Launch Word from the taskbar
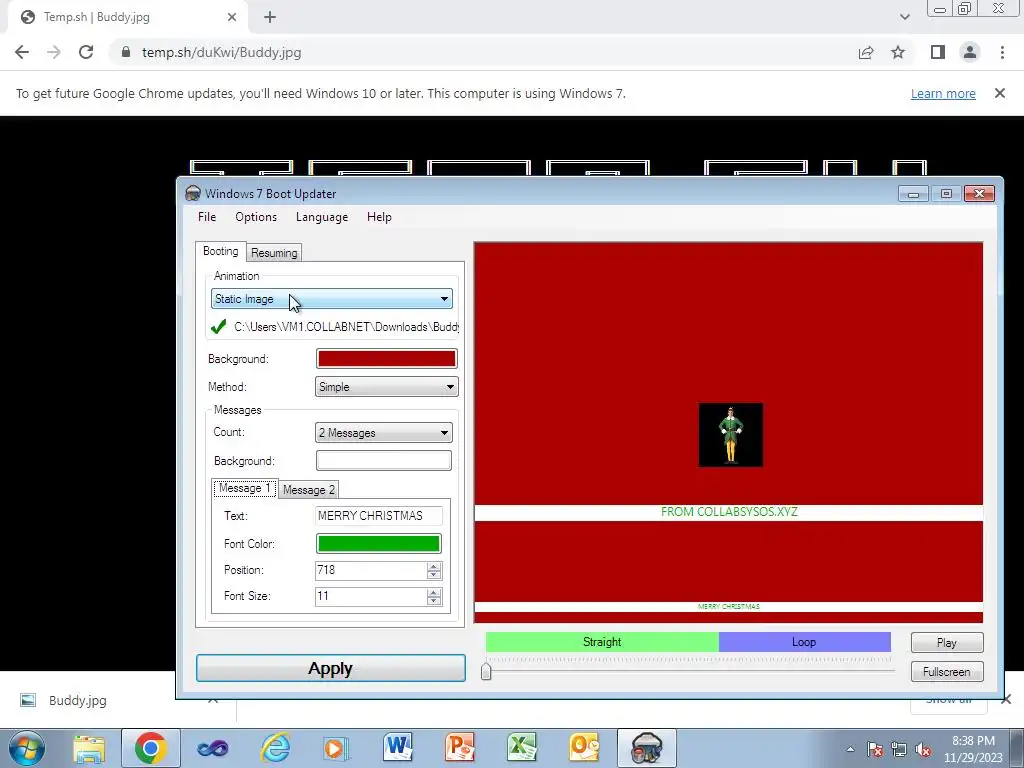Image resolution: width=1024 pixels, height=768 pixels. click(x=398, y=748)
